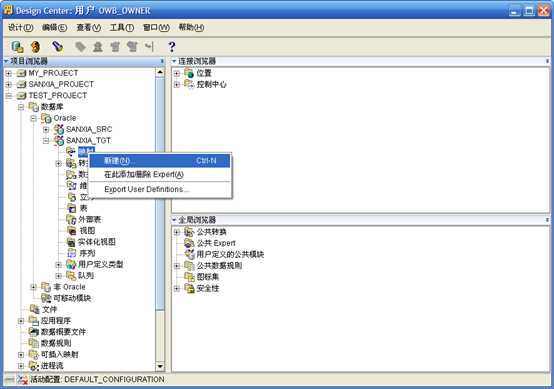554x389 pixels.
Task: Click the 公共 Expert node icon
Action: (x=189, y=243)
